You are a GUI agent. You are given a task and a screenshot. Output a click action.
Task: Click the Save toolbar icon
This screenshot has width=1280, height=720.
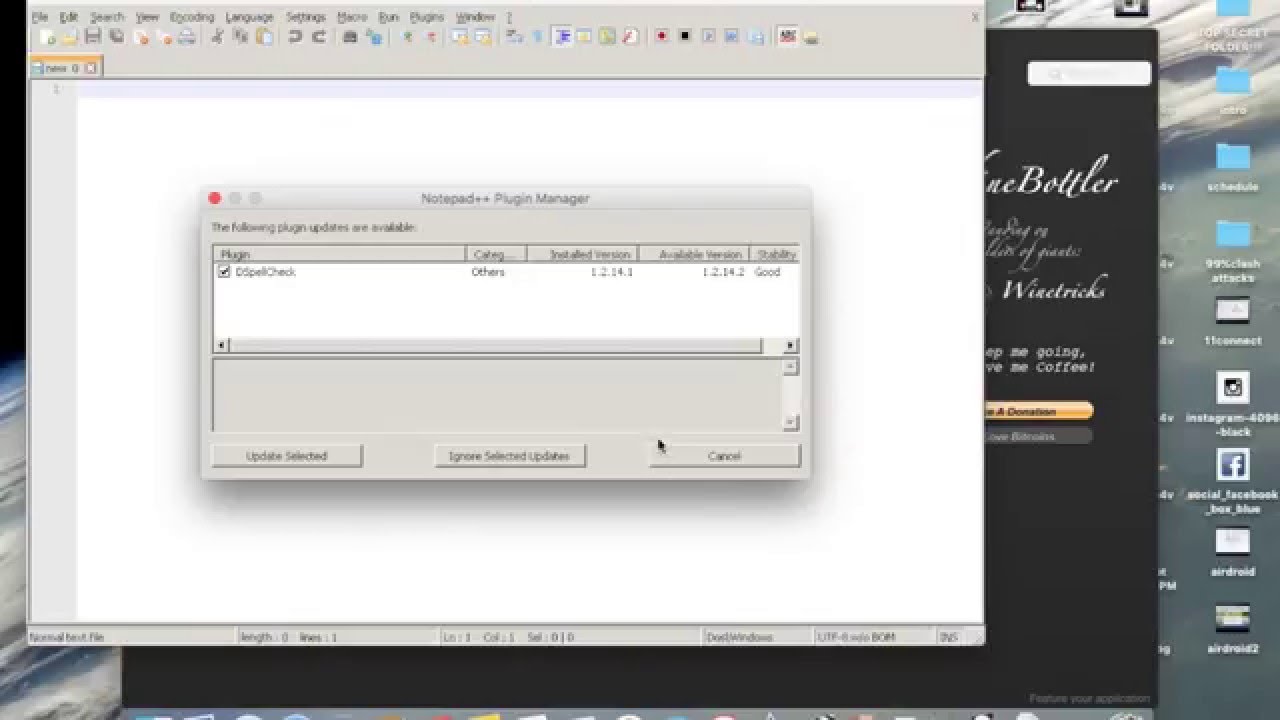point(93,37)
